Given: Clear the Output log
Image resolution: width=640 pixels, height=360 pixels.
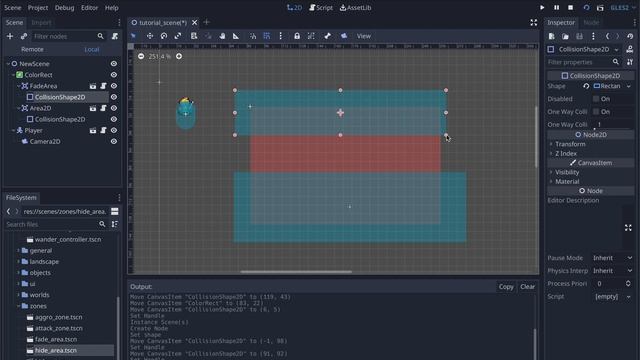Looking at the screenshot, I should click(x=527, y=287).
